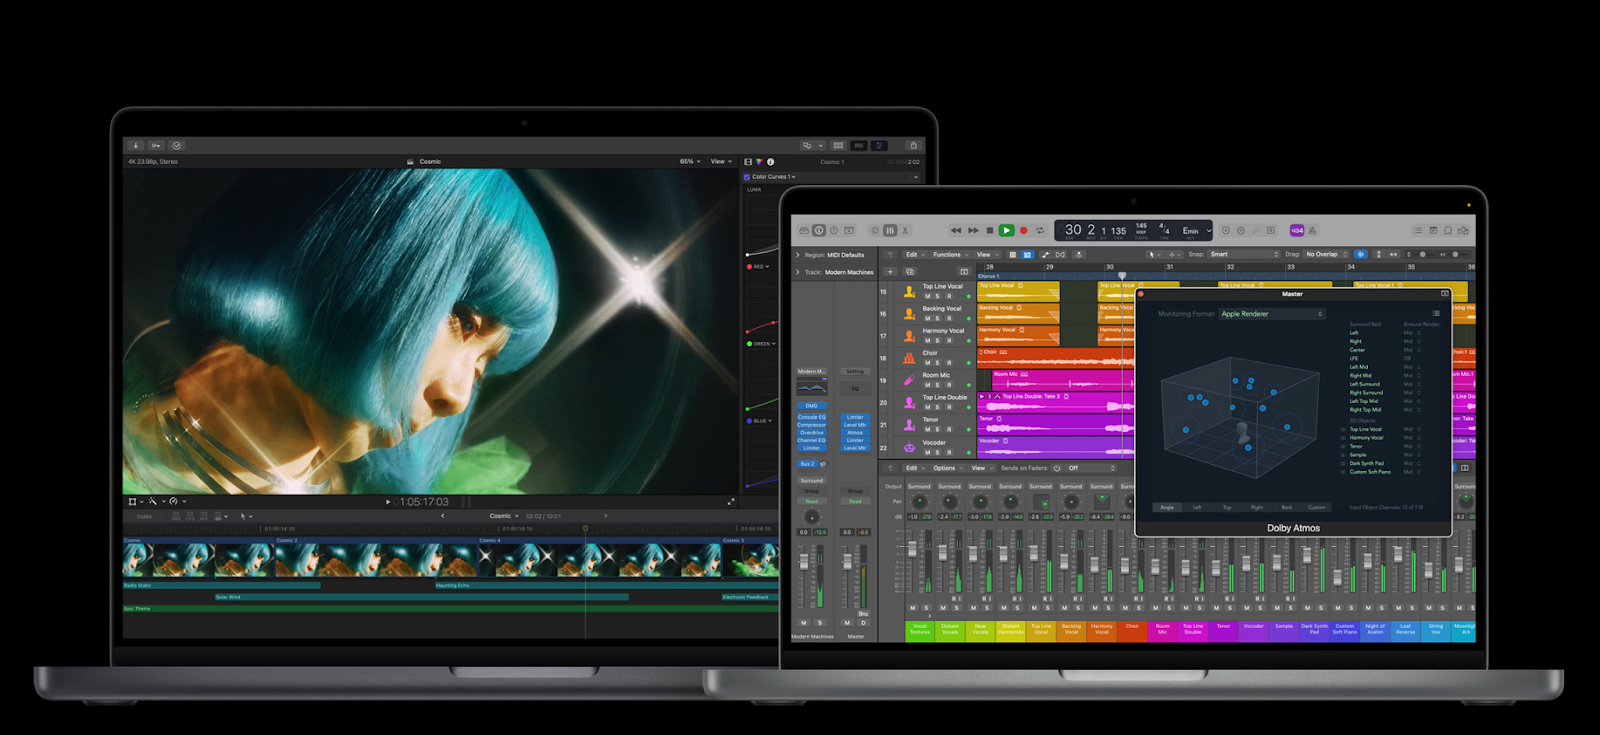This screenshot has width=1600, height=735.
Task: Open the channel EQ thumbnail display
Action: (x=811, y=387)
